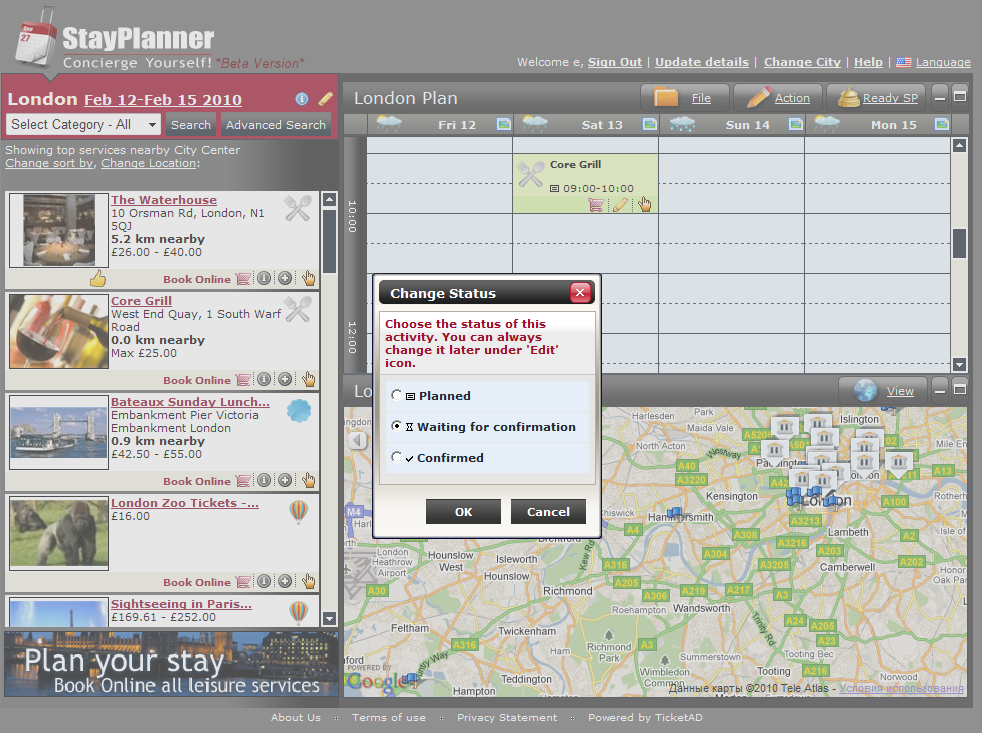
Task: Minimize the London Plan panel
Action: coord(939,97)
